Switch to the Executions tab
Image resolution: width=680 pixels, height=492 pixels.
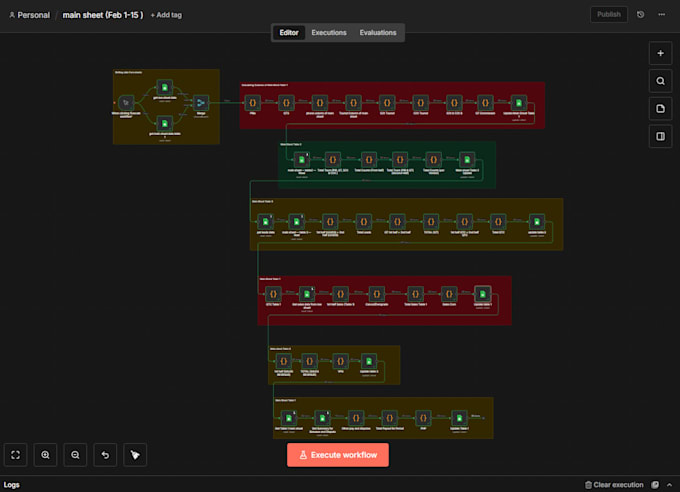(329, 33)
